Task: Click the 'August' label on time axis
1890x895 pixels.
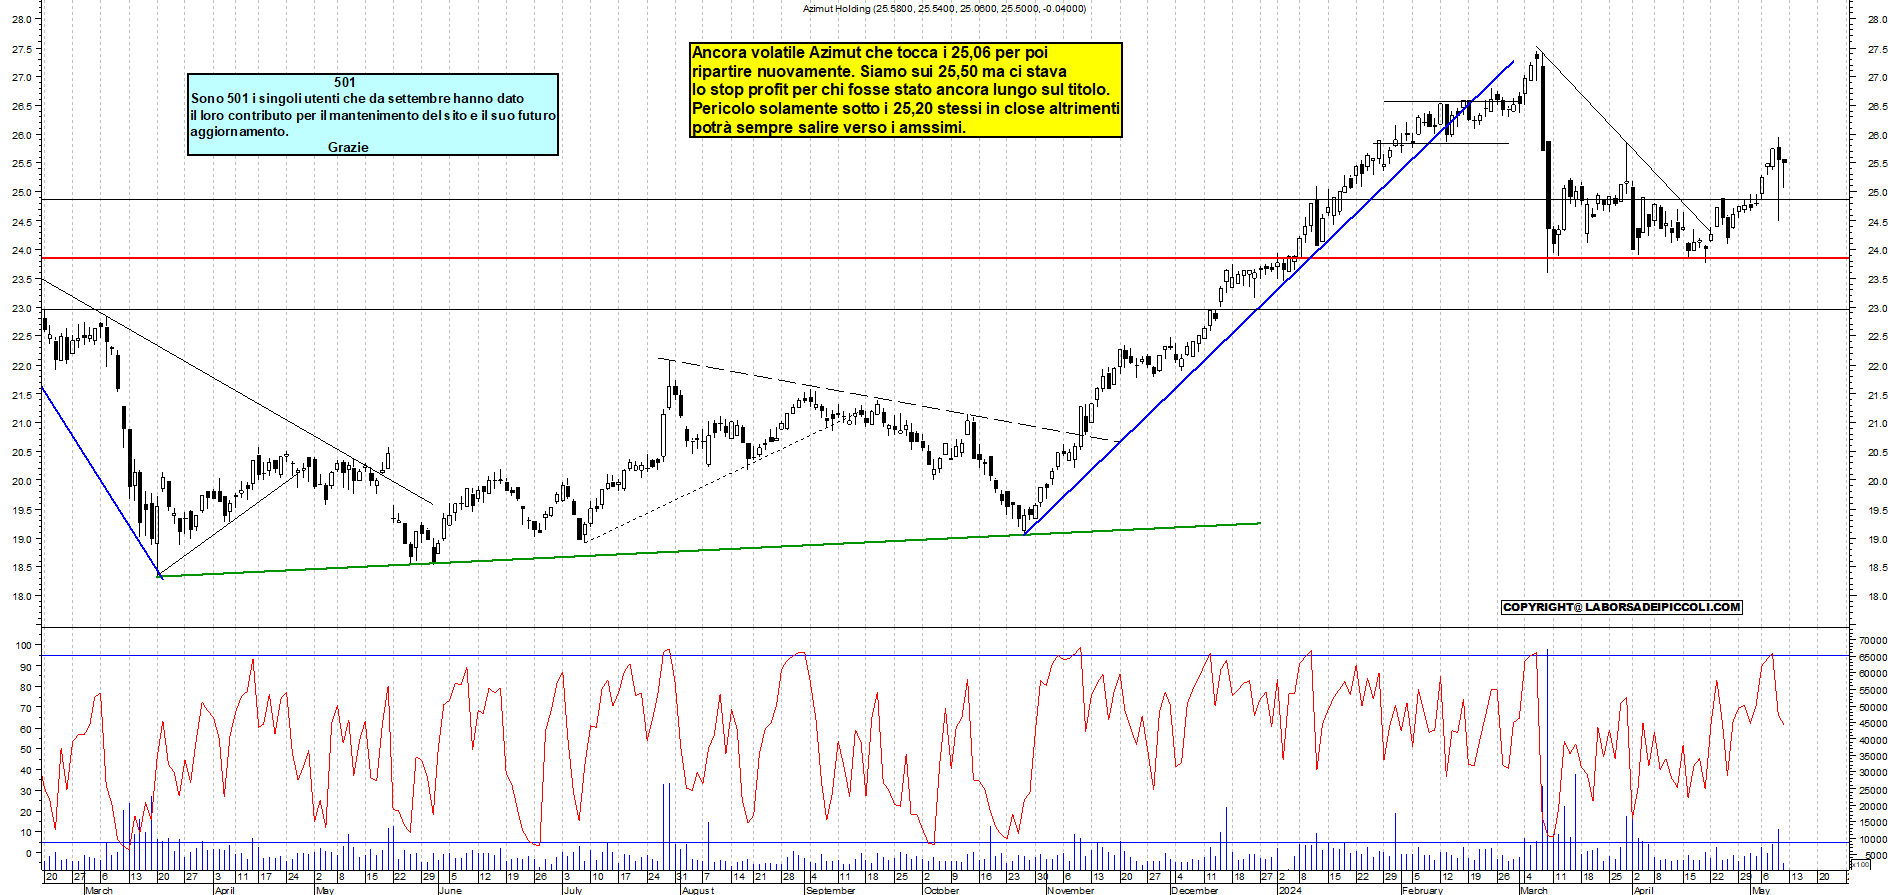Action: [x=698, y=890]
